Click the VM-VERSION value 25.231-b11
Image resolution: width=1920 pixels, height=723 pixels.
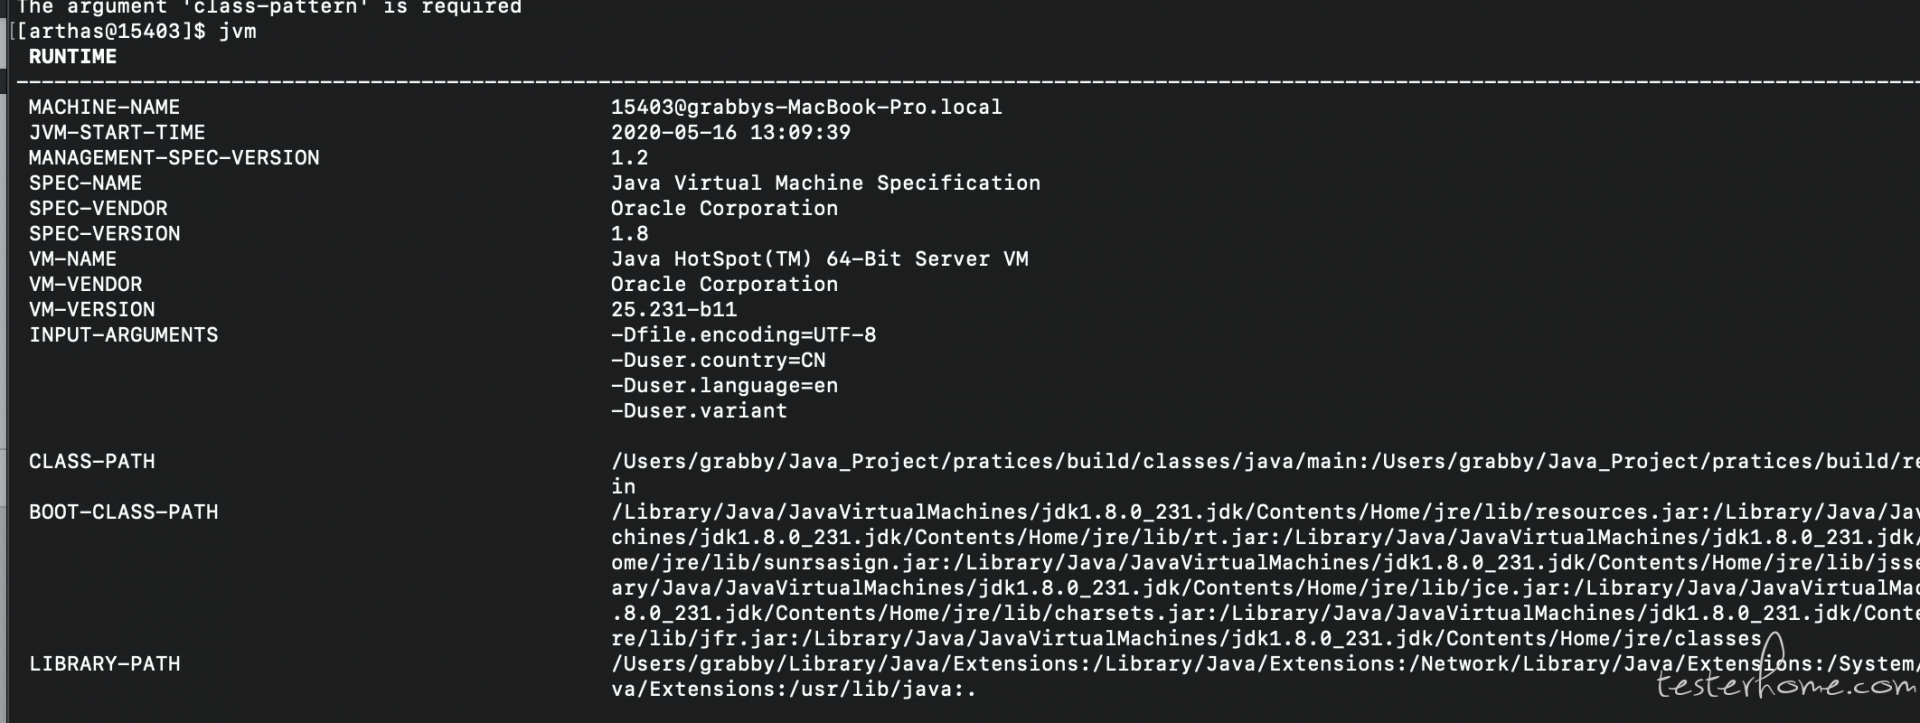[x=673, y=310]
